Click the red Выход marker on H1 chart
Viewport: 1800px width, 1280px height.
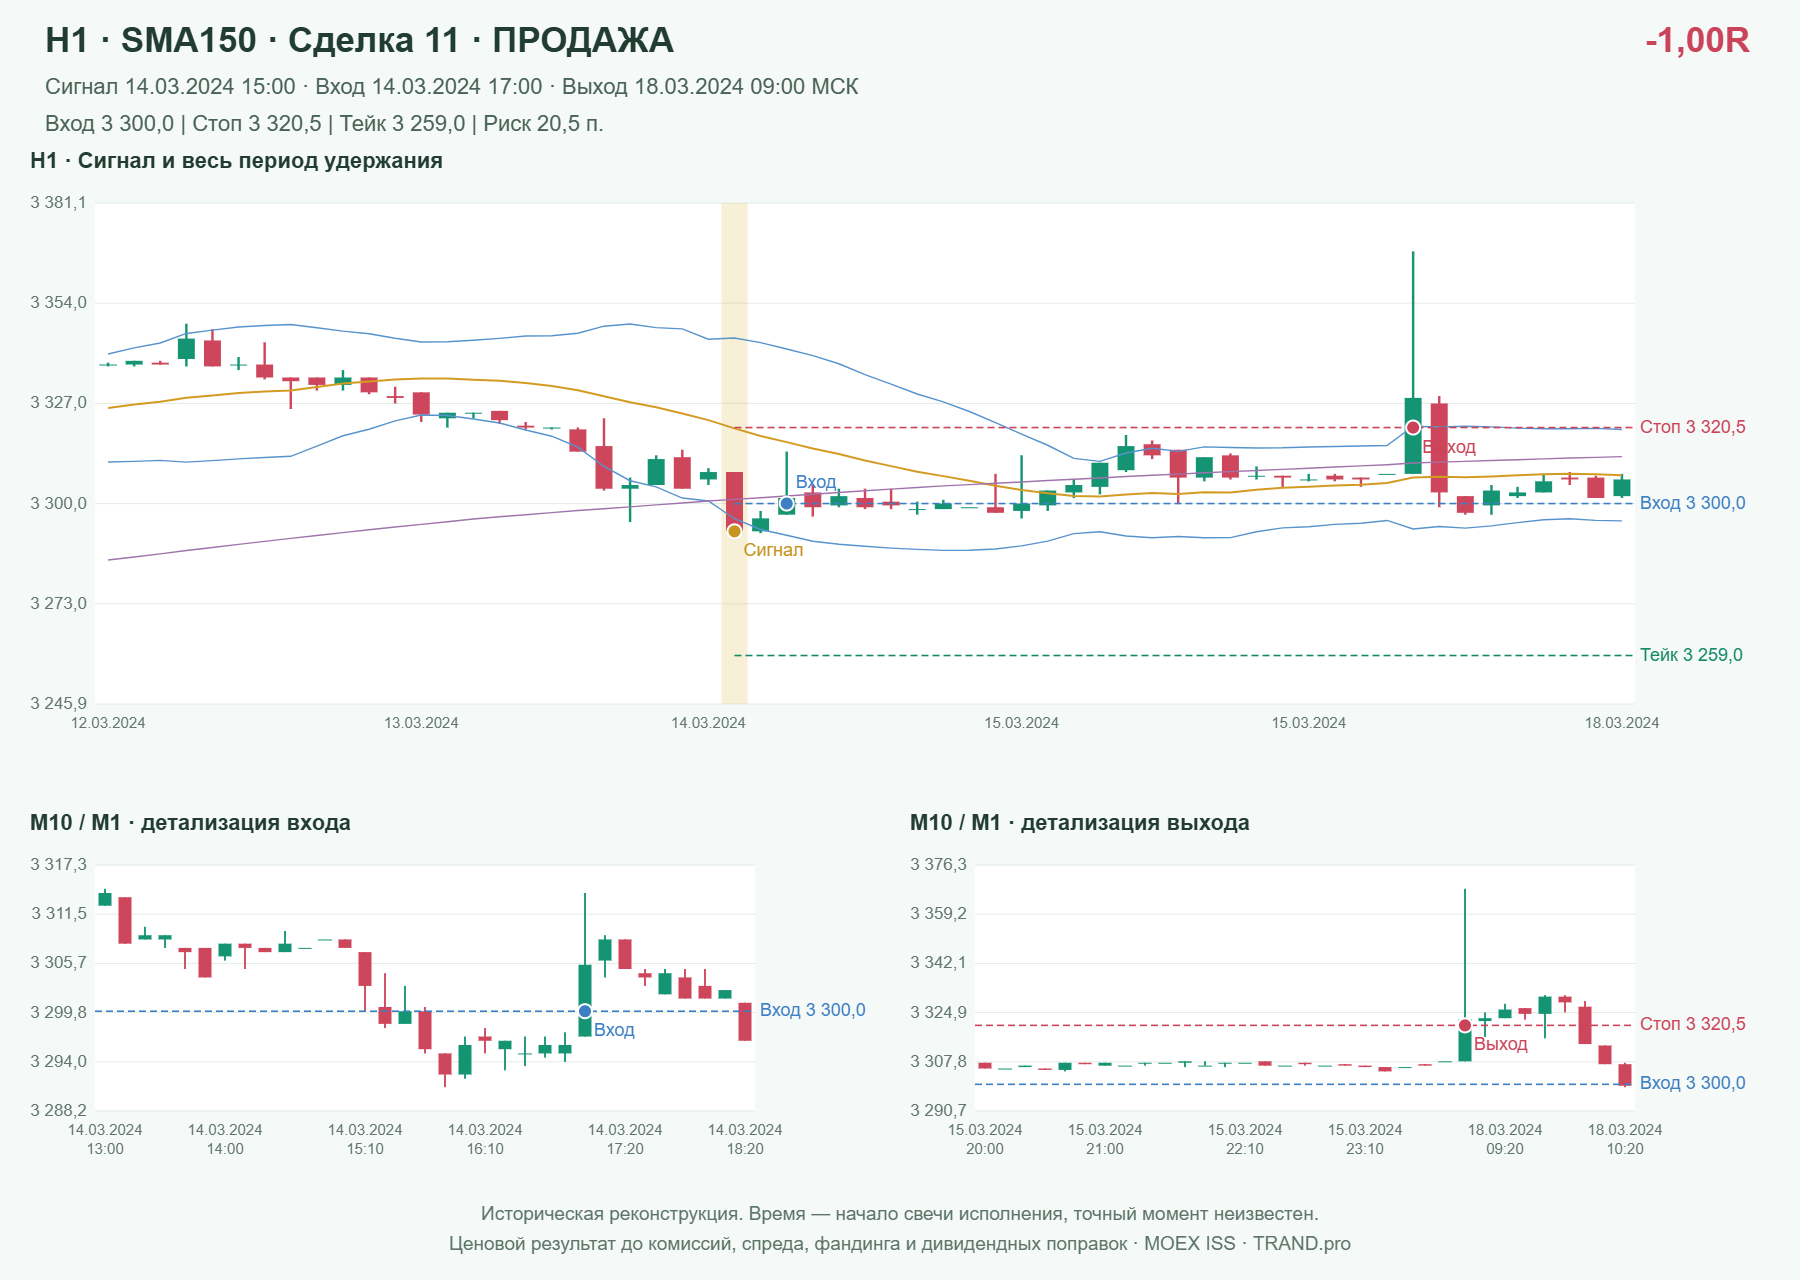(x=1413, y=428)
